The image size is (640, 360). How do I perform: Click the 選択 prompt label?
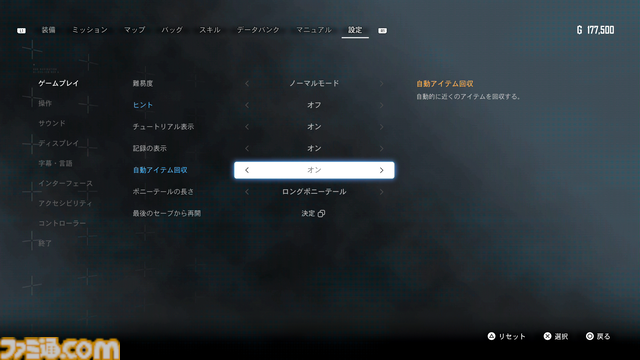pos(561,336)
